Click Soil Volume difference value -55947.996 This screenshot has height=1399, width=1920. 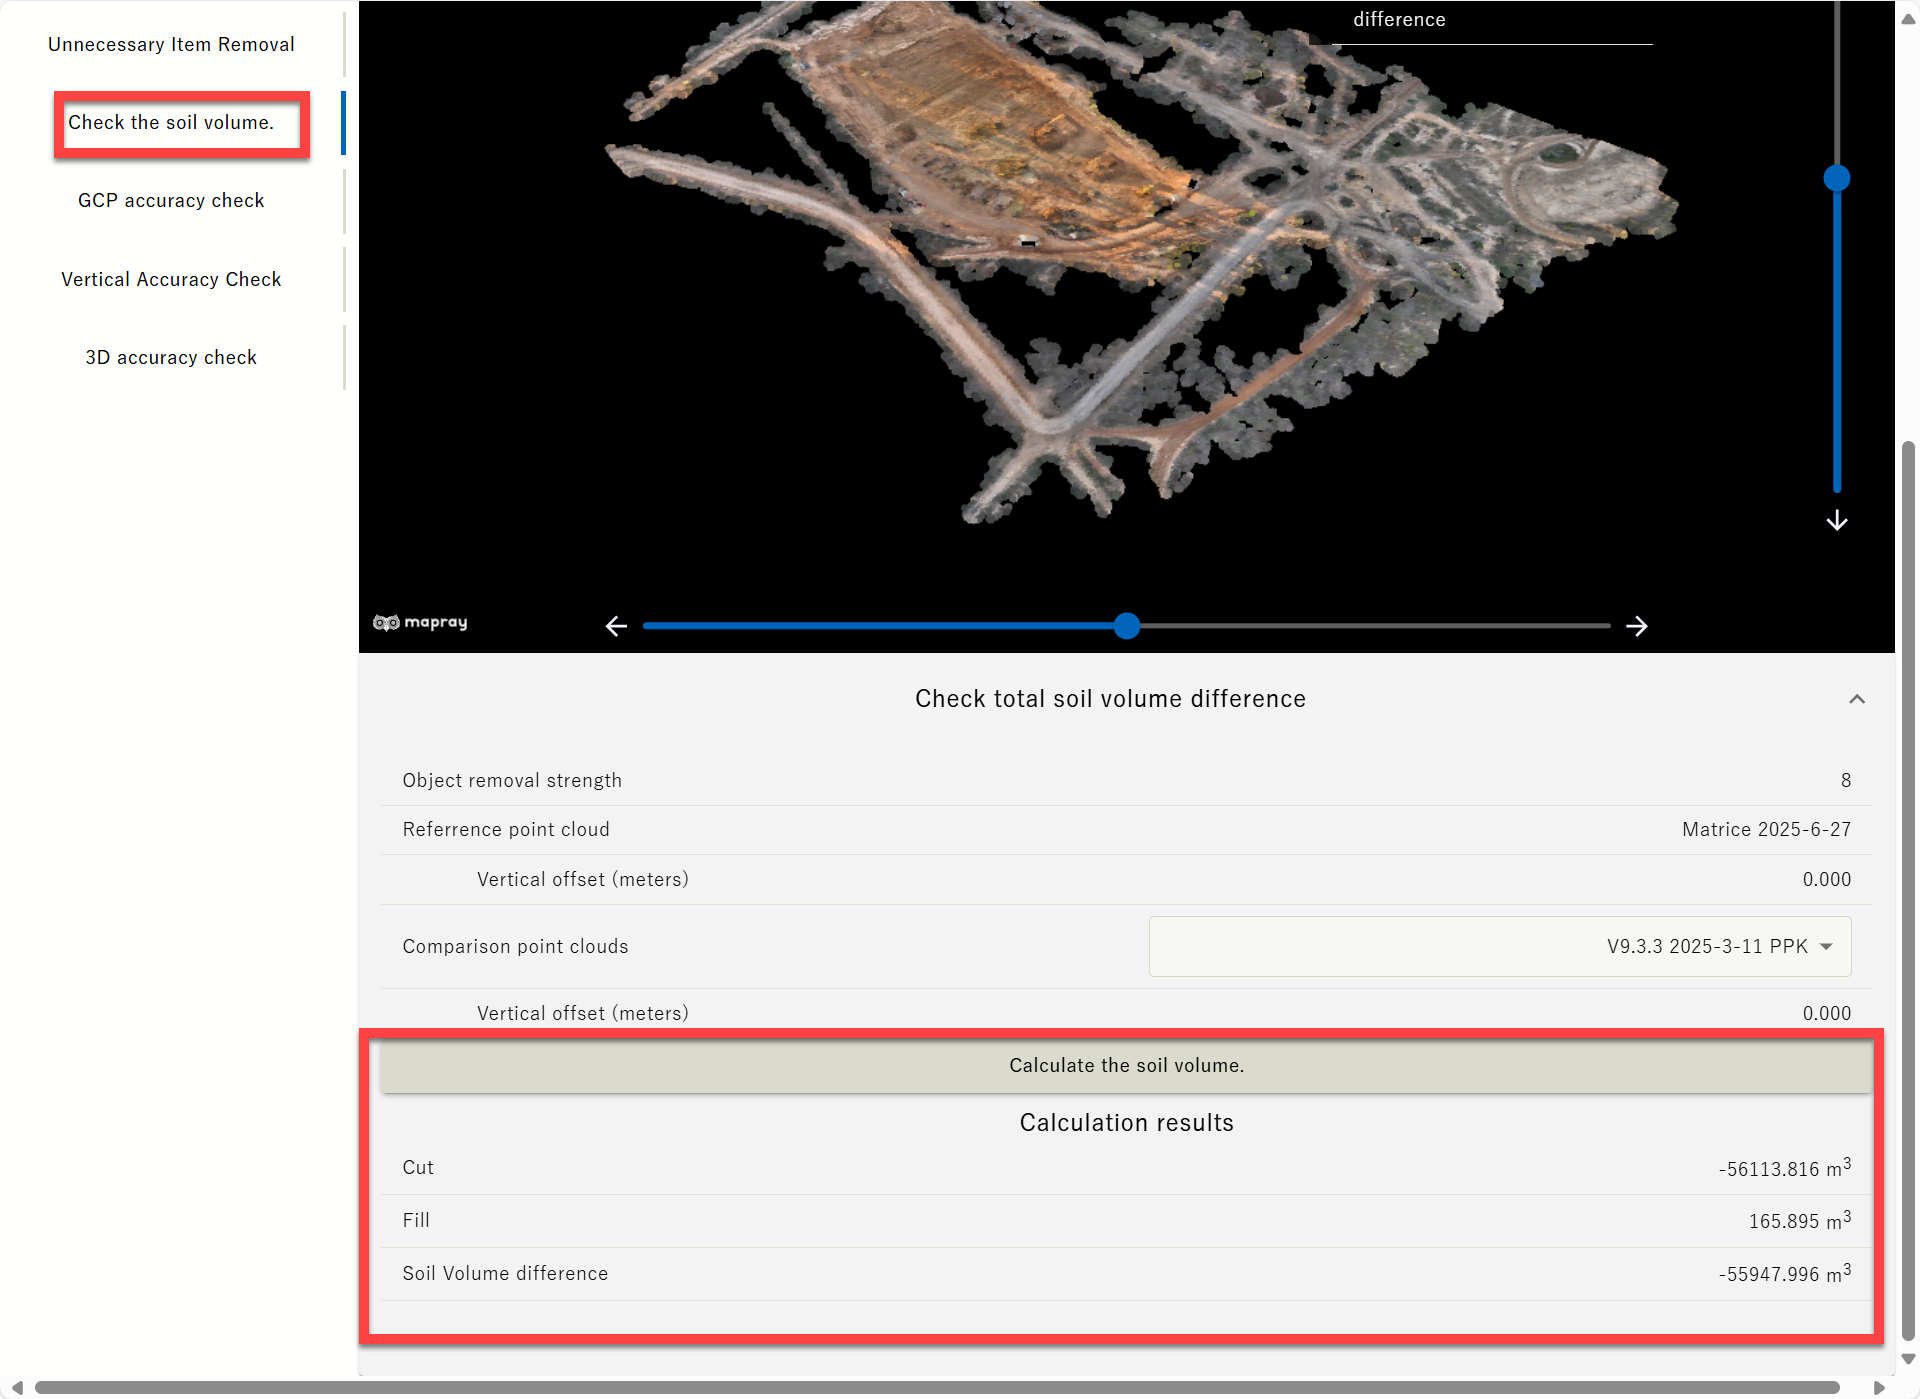pyautogui.click(x=1785, y=1273)
